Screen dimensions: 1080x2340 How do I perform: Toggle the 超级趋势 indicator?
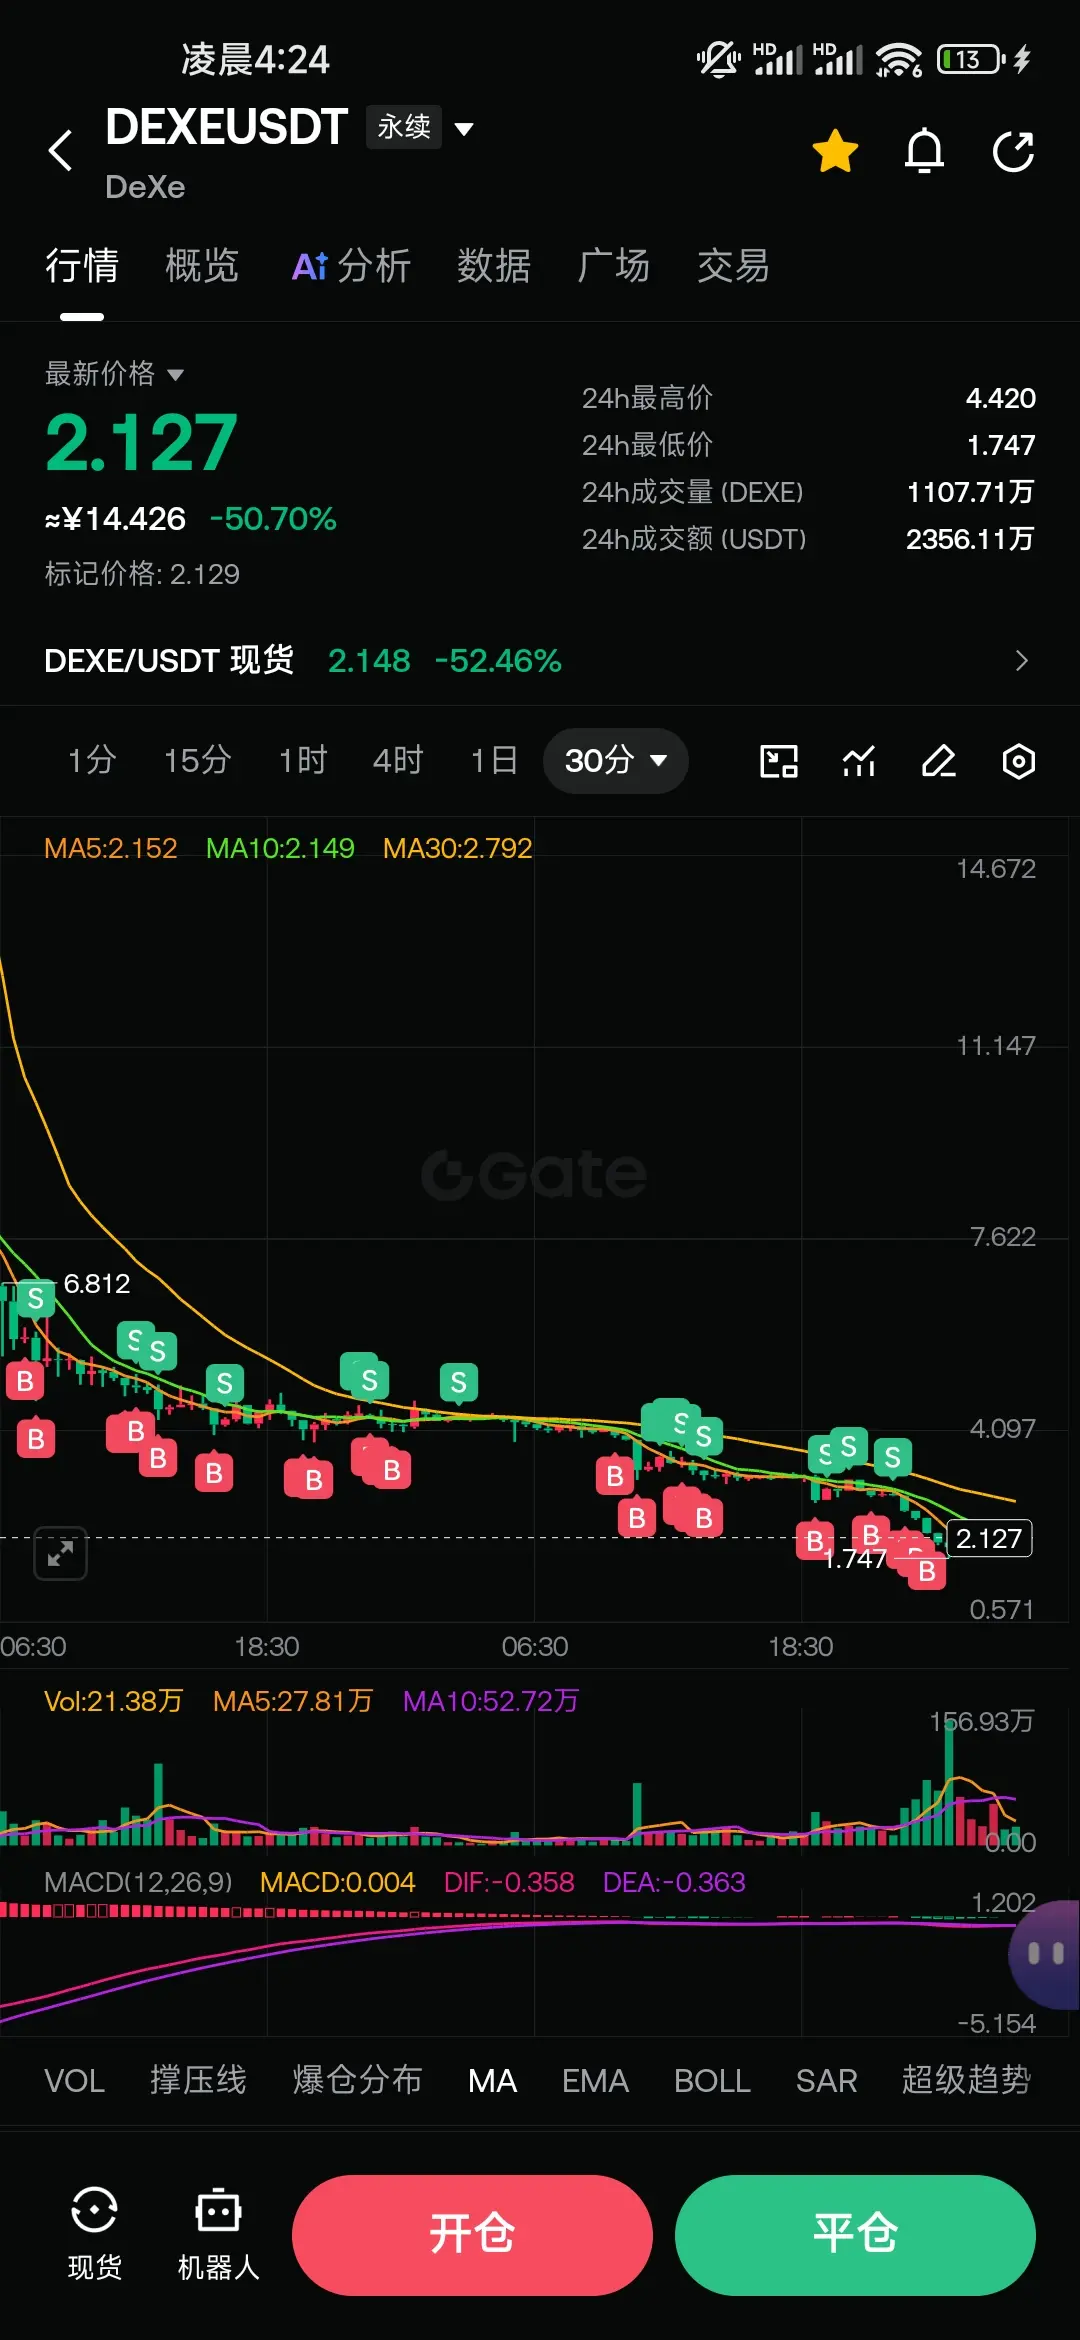coord(966,2081)
